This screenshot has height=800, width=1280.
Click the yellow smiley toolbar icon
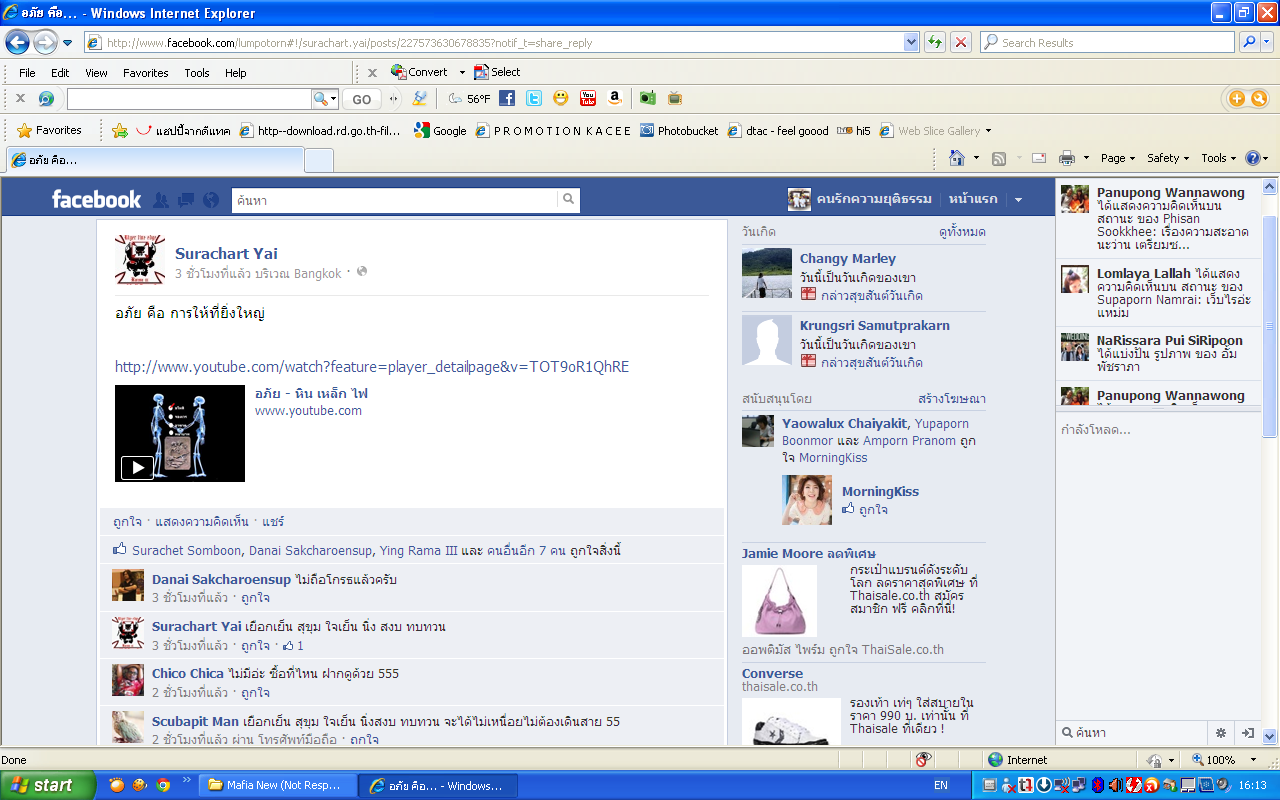(x=561, y=98)
